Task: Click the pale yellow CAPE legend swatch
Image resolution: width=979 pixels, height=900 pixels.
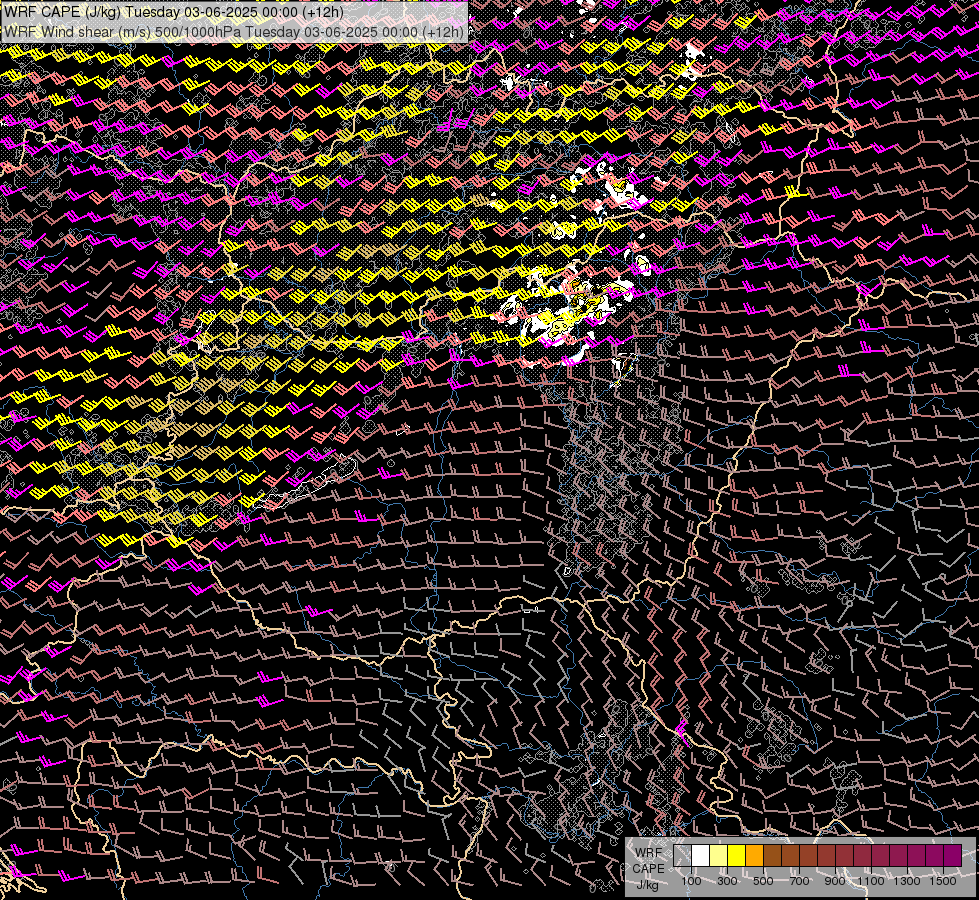Action: [x=719, y=856]
